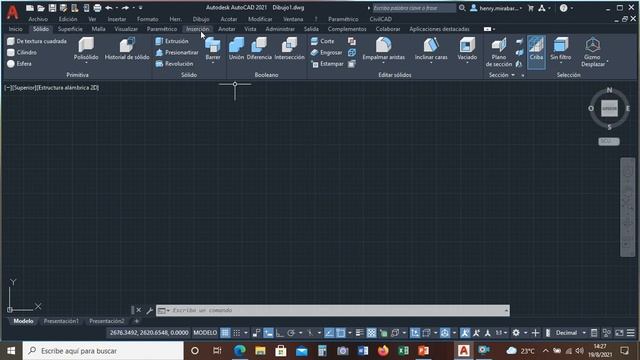640x360 pixels.
Task: Expand command line recent commands arrow
Action: point(506,311)
